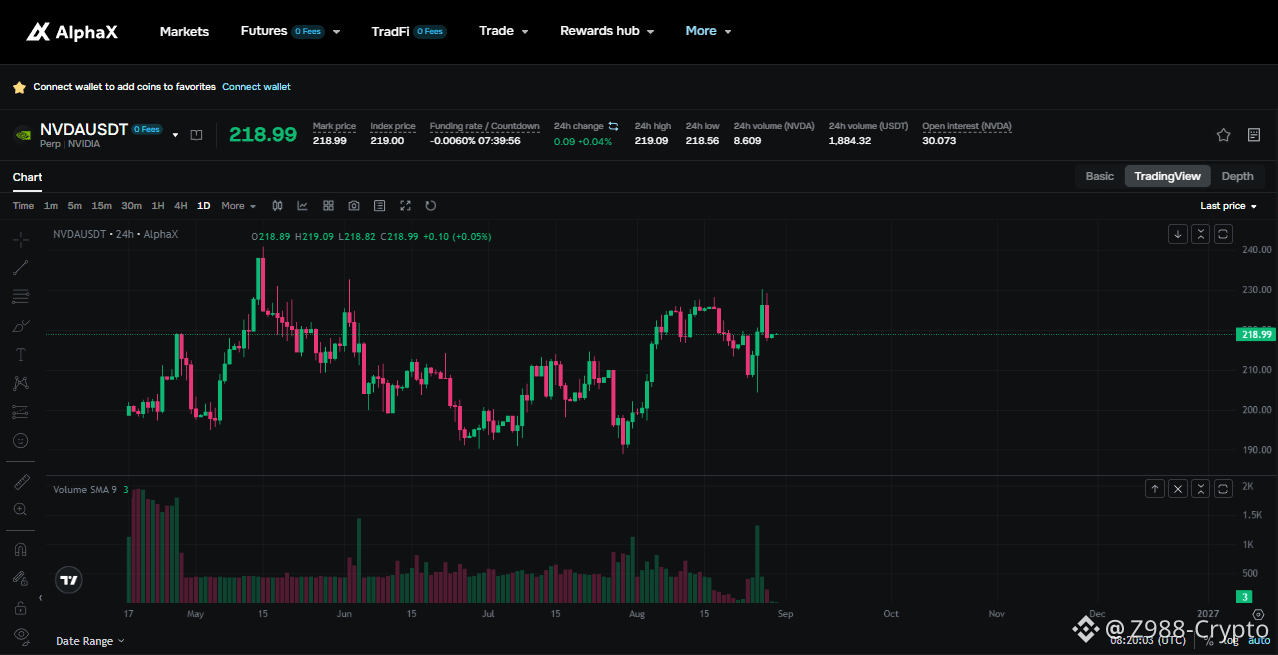The image size is (1278, 655).
Task: Select the Chart tab
Action: pos(28,178)
